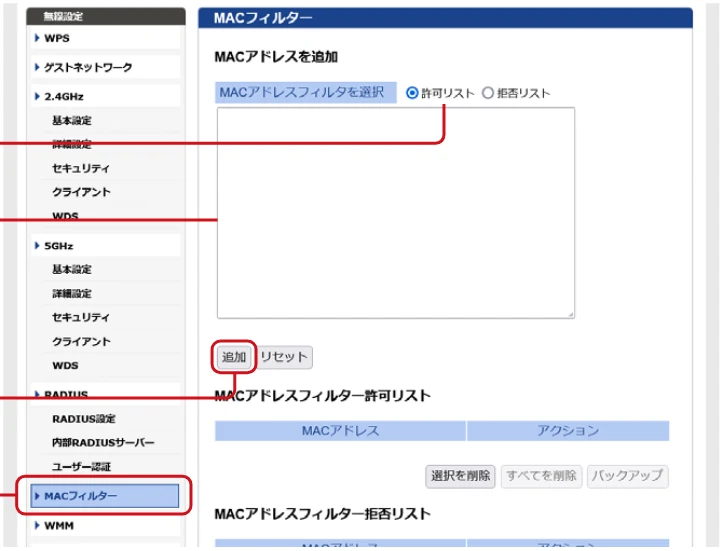Click inside the MAC address text area
The width and height of the screenshot is (723, 551).
point(396,213)
